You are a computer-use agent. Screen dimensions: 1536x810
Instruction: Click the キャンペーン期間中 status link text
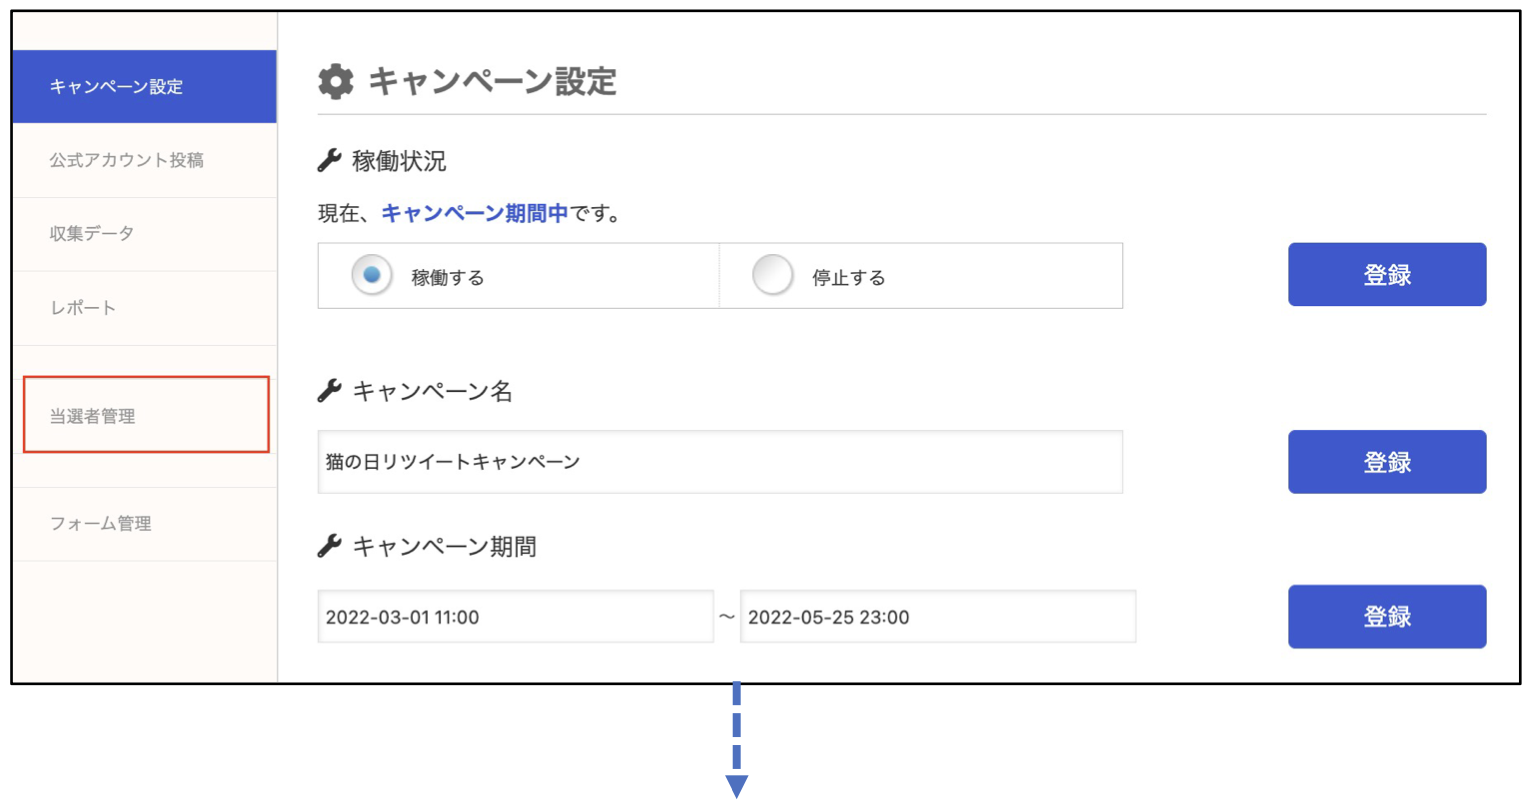(x=475, y=213)
